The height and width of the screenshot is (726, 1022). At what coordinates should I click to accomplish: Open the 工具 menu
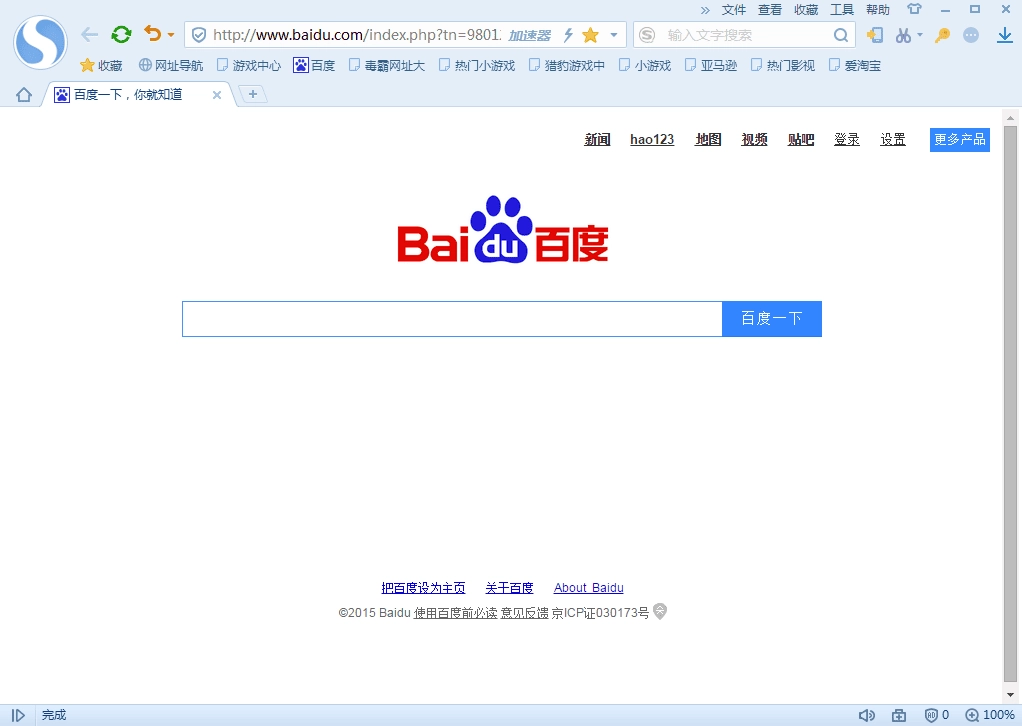pyautogui.click(x=842, y=10)
